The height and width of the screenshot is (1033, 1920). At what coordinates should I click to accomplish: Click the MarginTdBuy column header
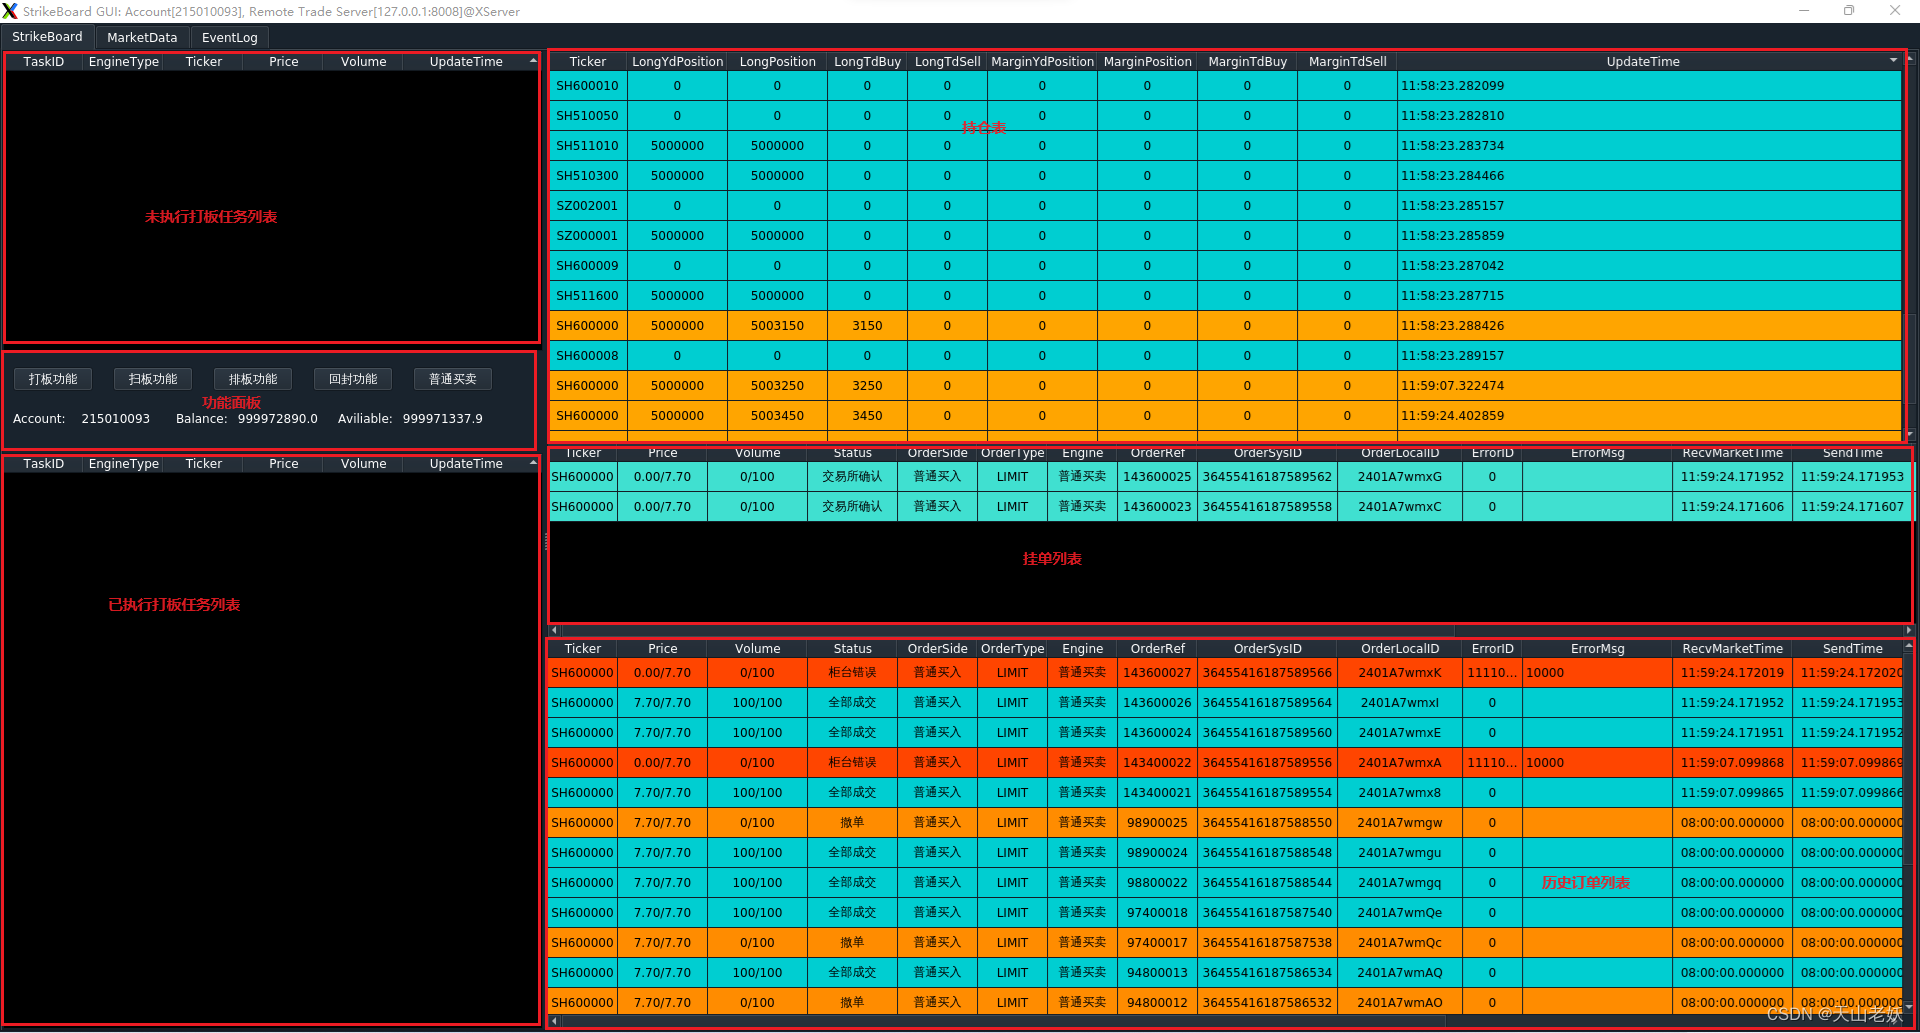point(1247,61)
